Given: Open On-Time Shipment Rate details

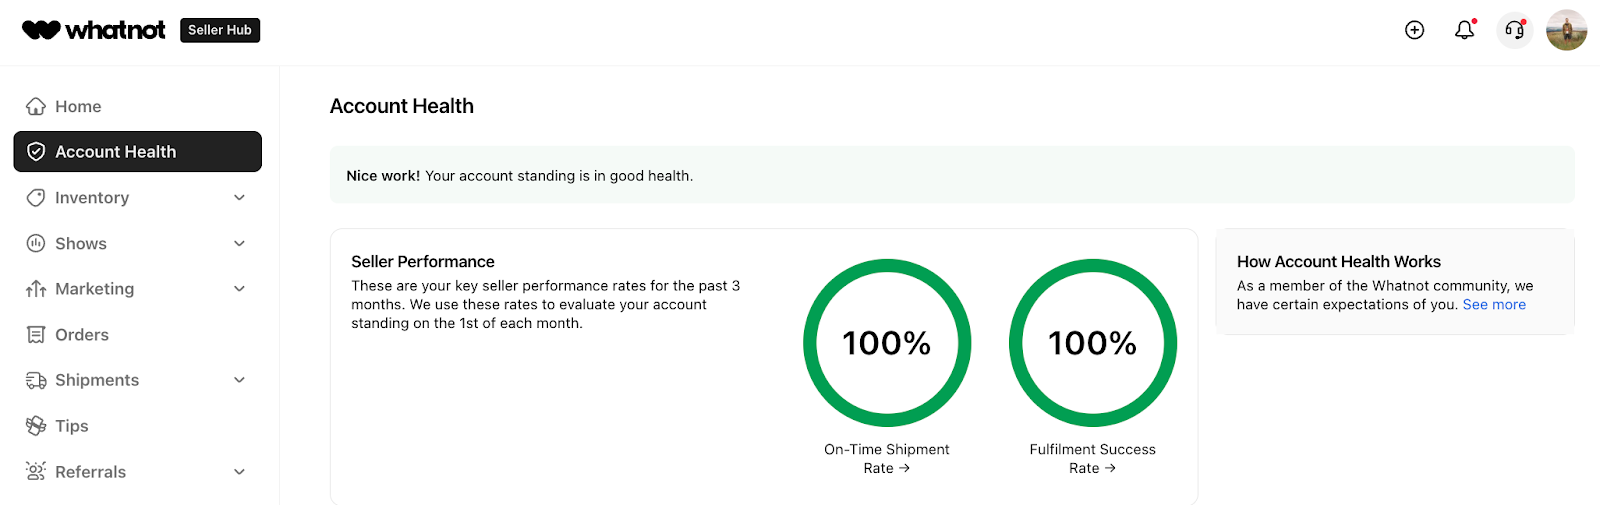Looking at the screenshot, I should click(x=887, y=459).
